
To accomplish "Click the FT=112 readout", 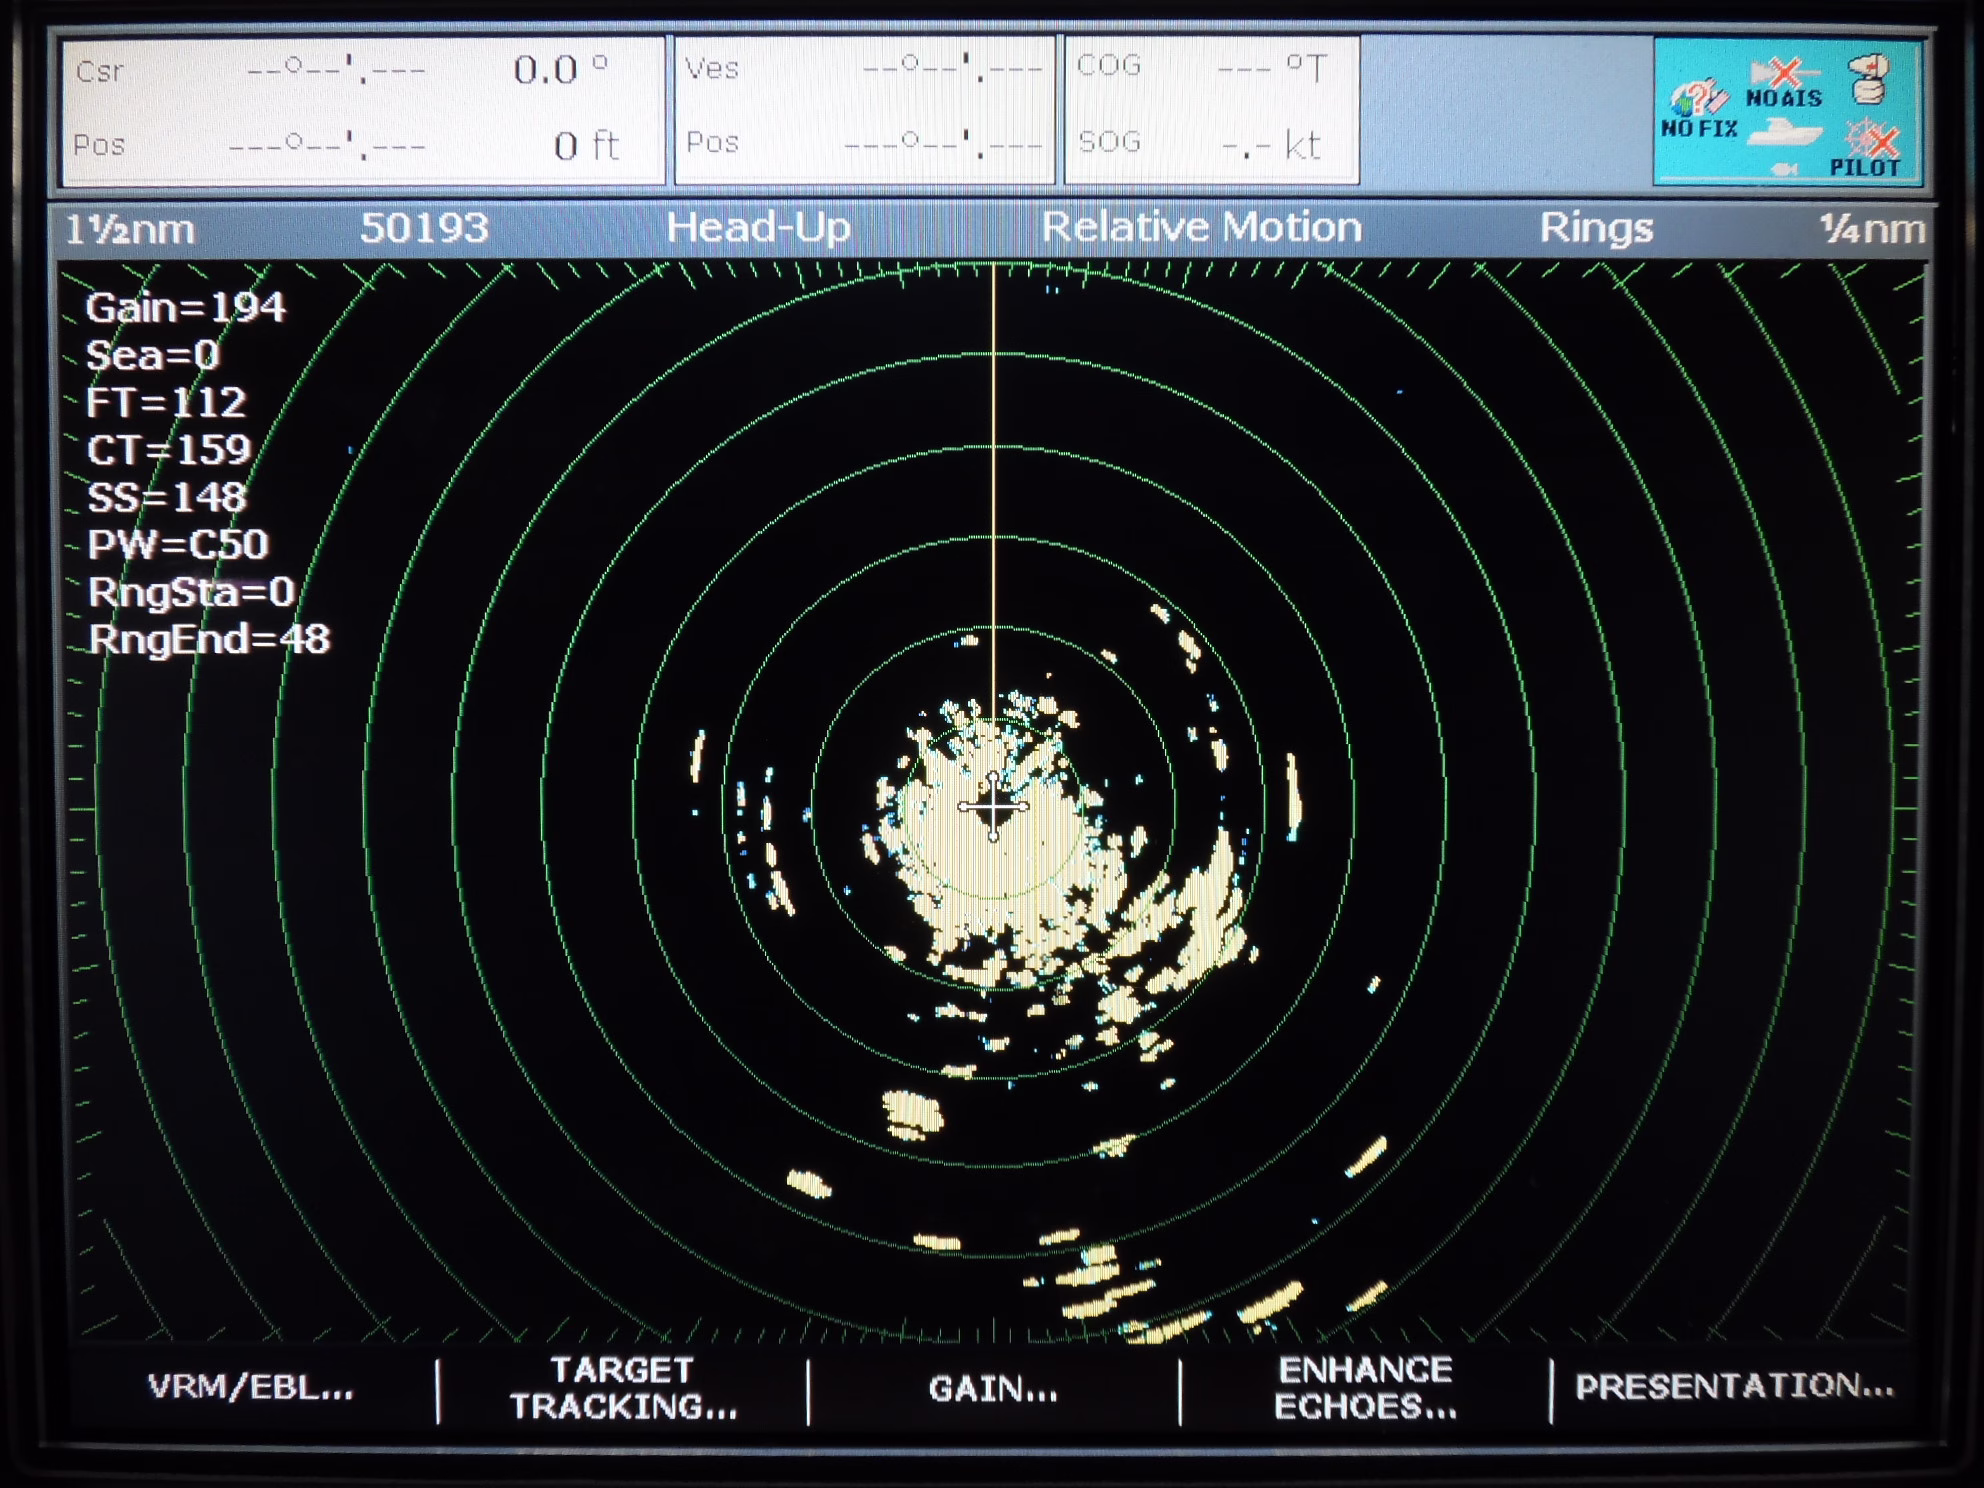I will tap(166, 403).
